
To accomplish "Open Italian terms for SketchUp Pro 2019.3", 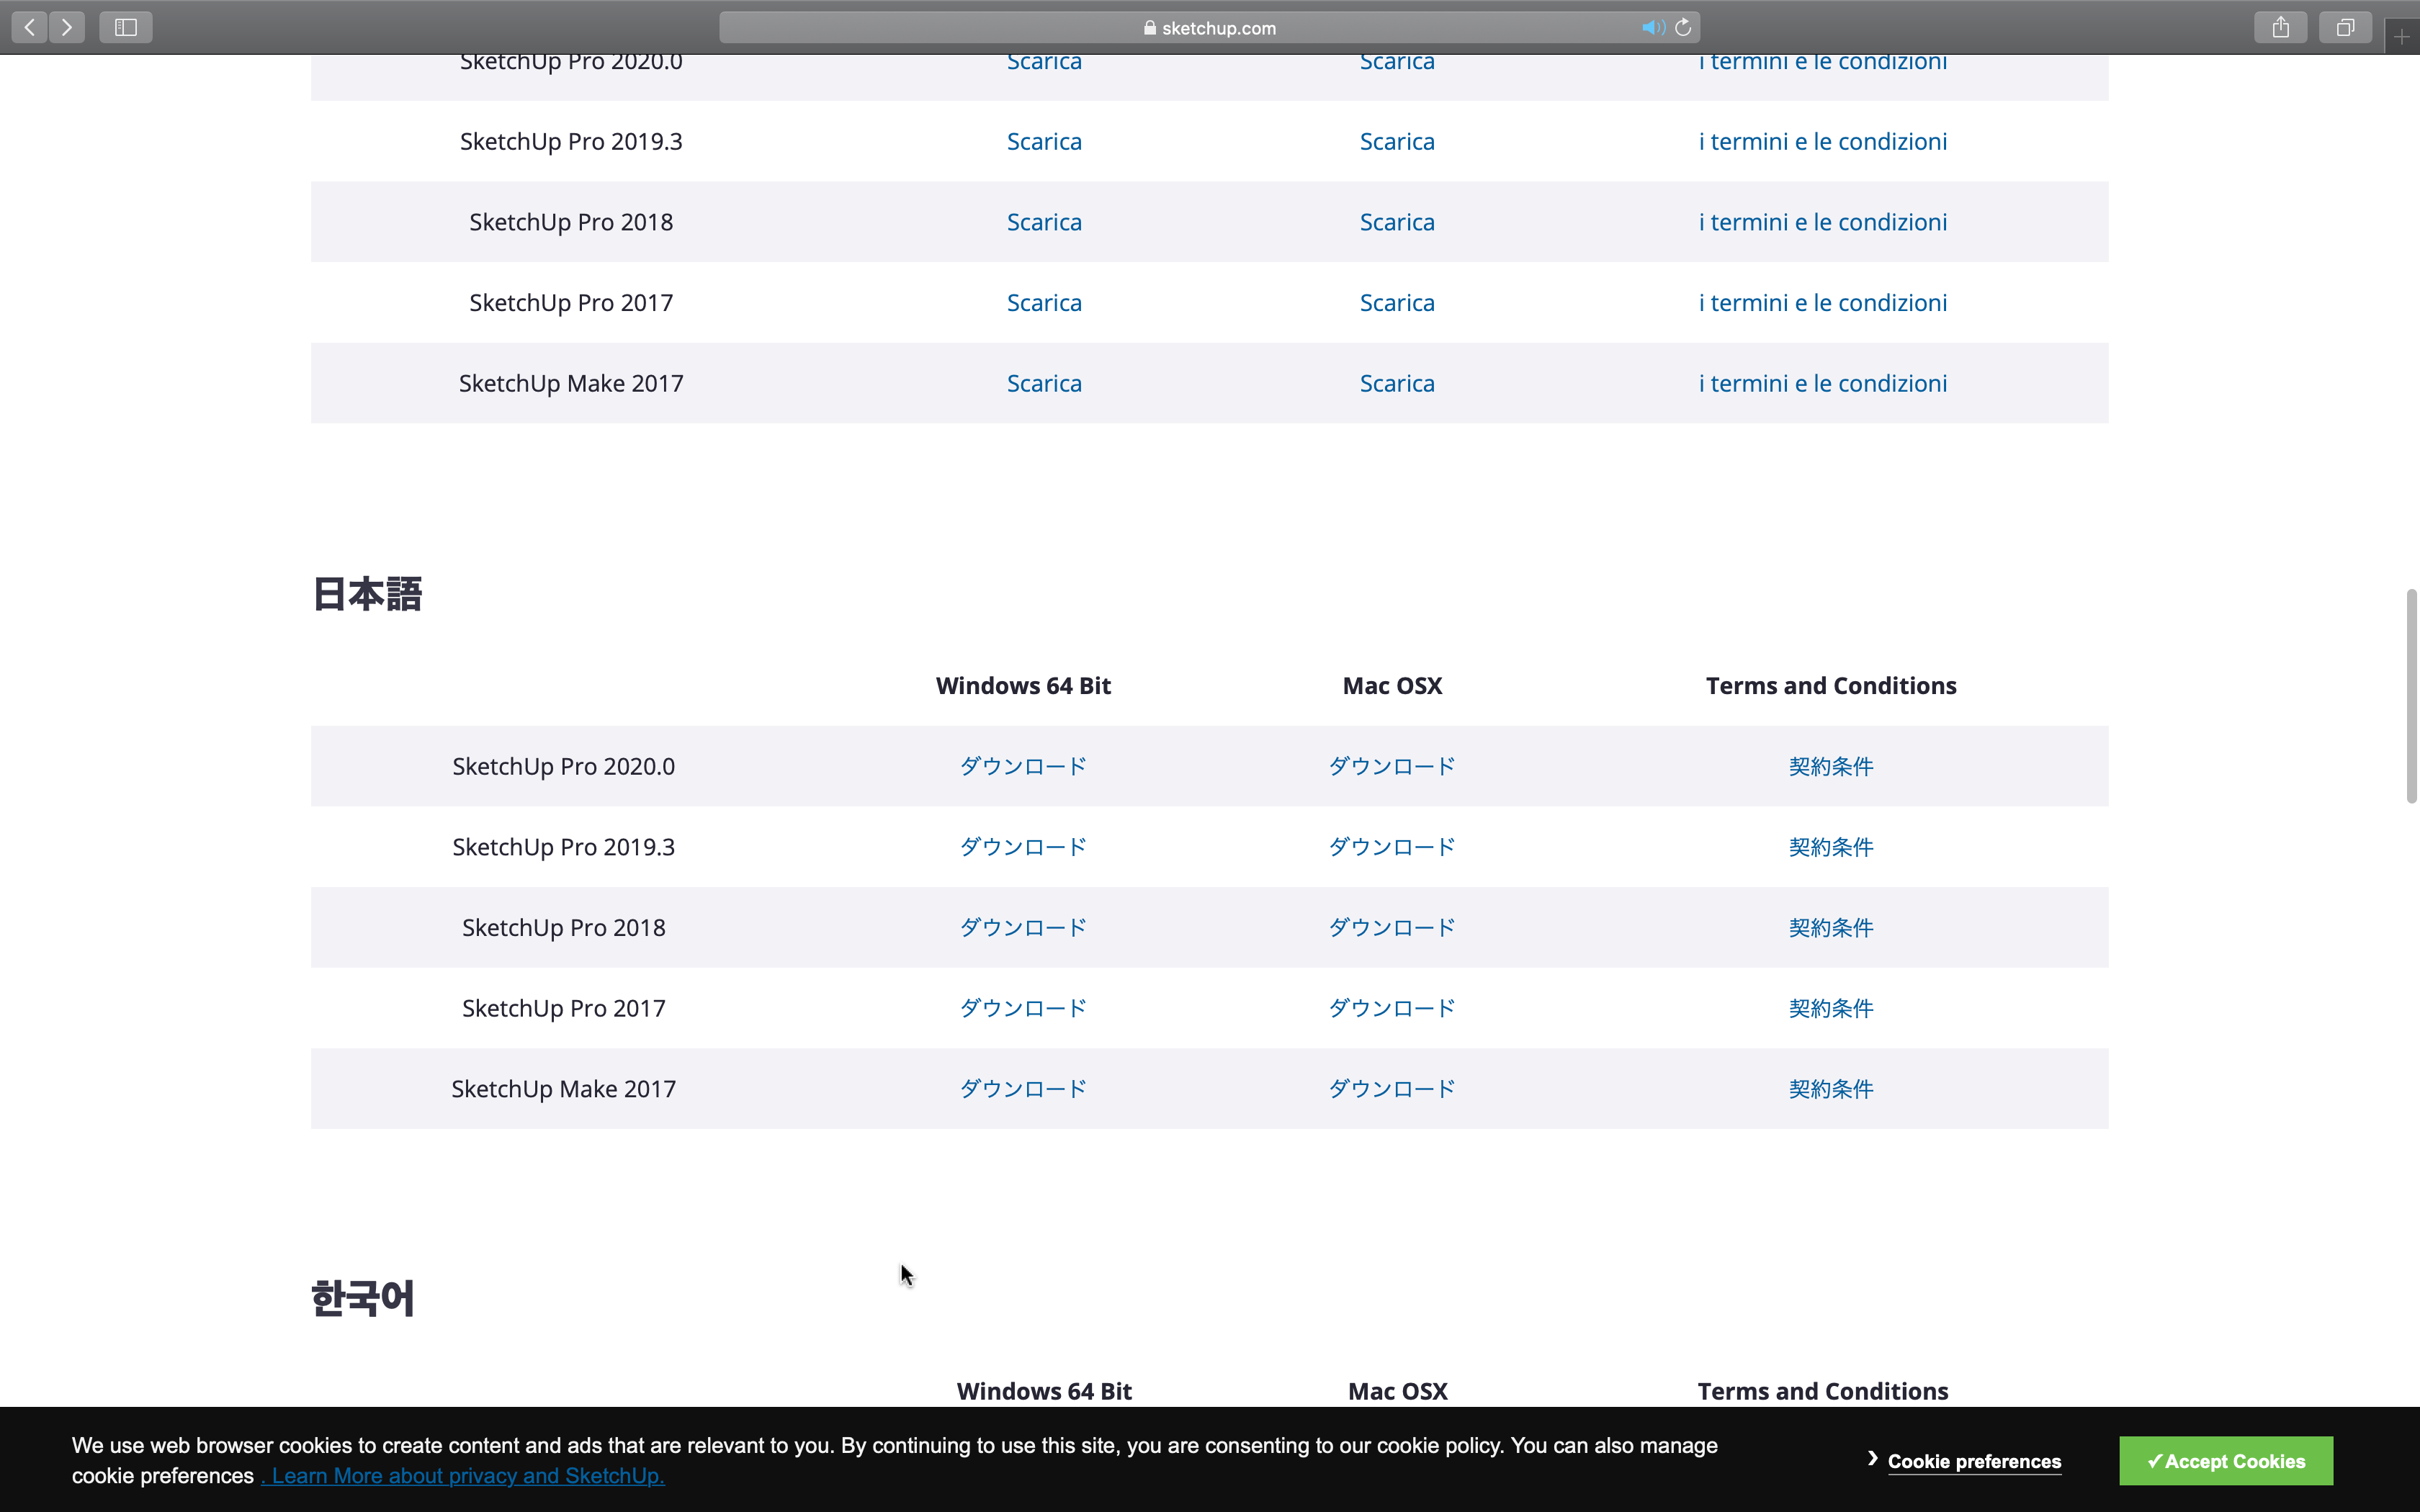I will pyautogui.click(x=1823, y=141).
